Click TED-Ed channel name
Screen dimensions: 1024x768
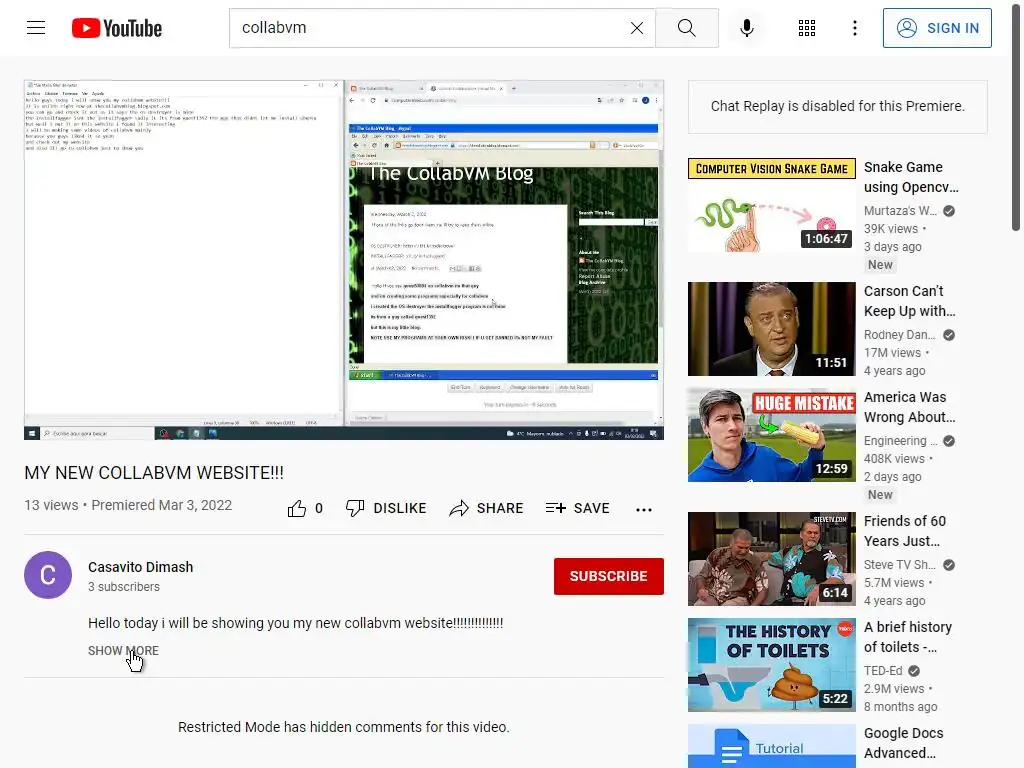883,671
